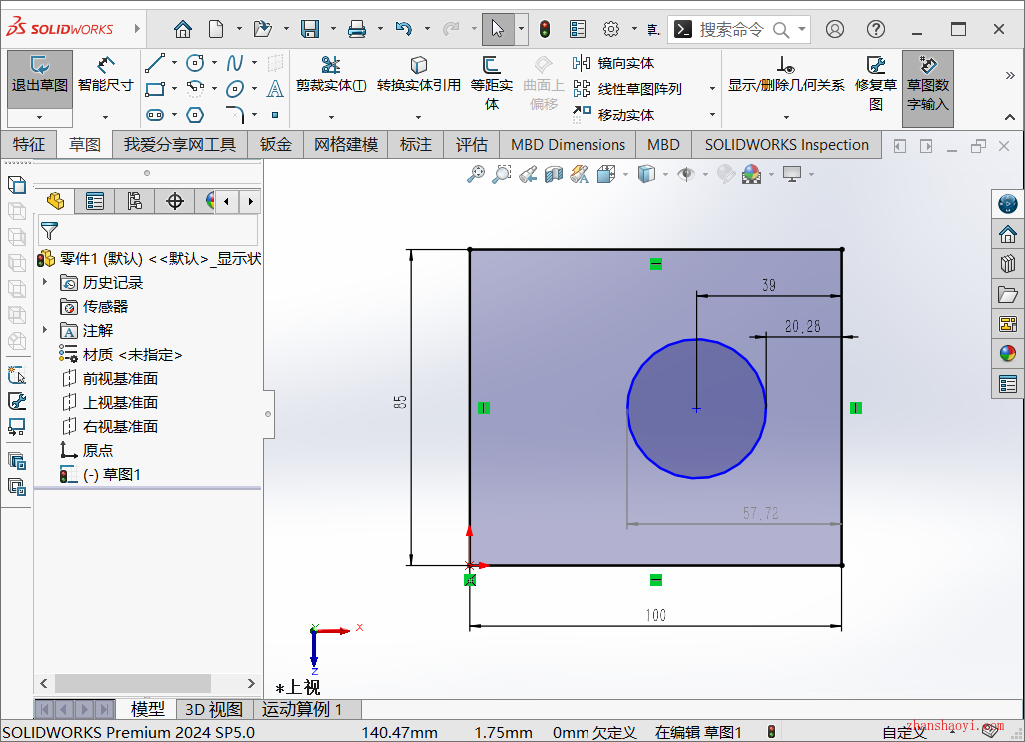Toggle the Select cursor tool
Viewport: 1025px width, 742px height.
tap(498, 29)
